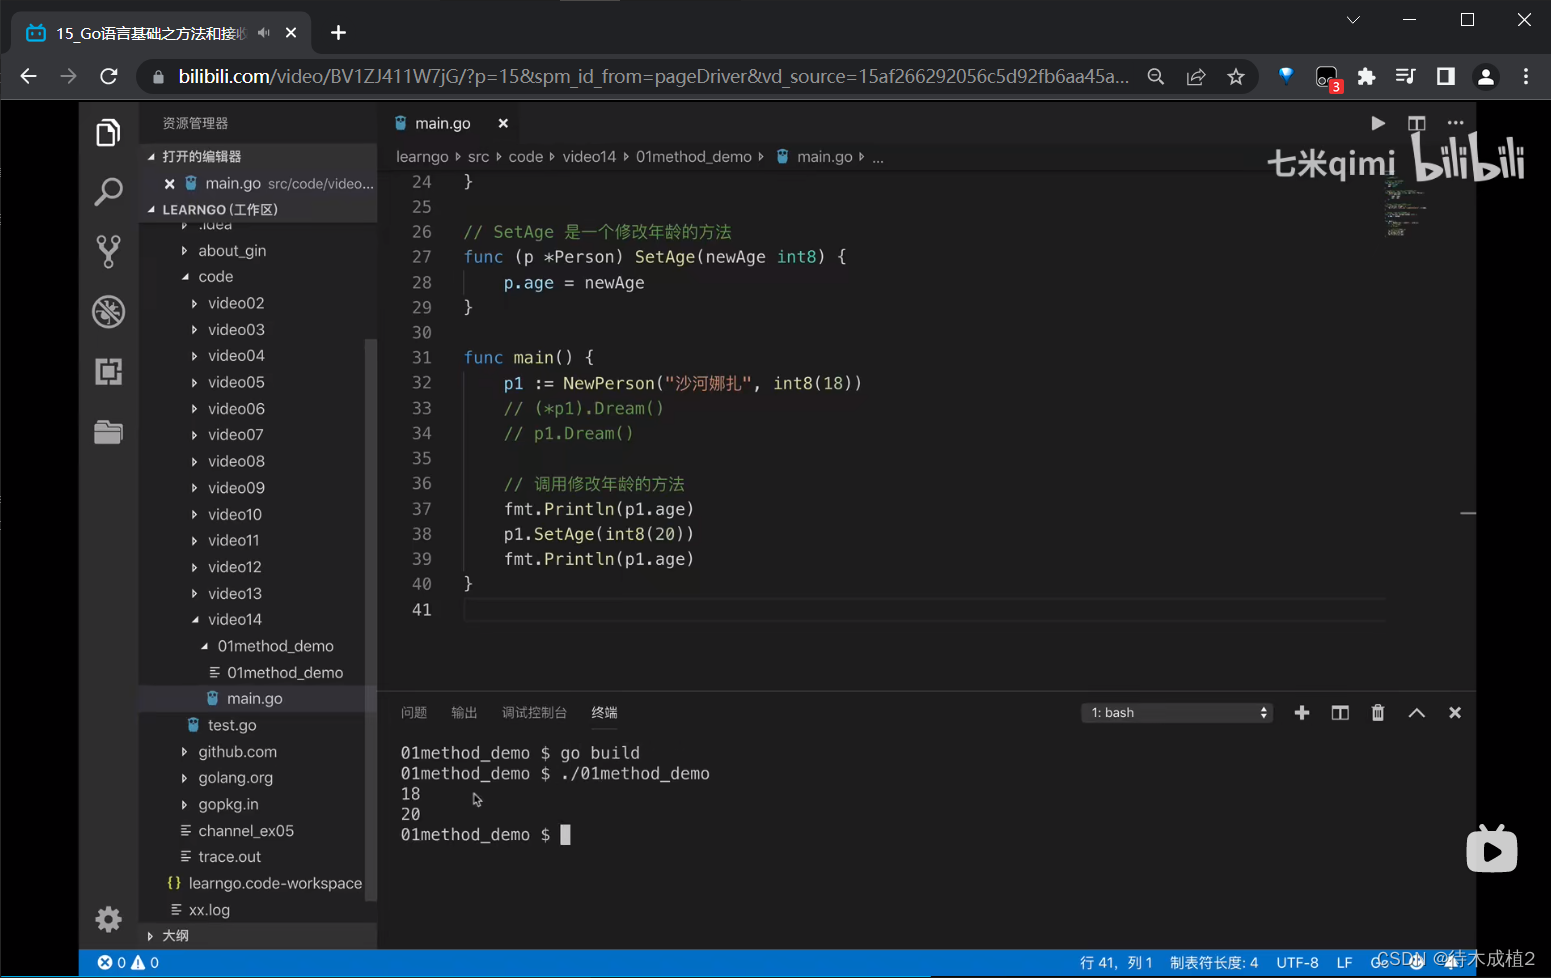
Task: Close the main.go editor tab
Action: click(x=503, y=123)
